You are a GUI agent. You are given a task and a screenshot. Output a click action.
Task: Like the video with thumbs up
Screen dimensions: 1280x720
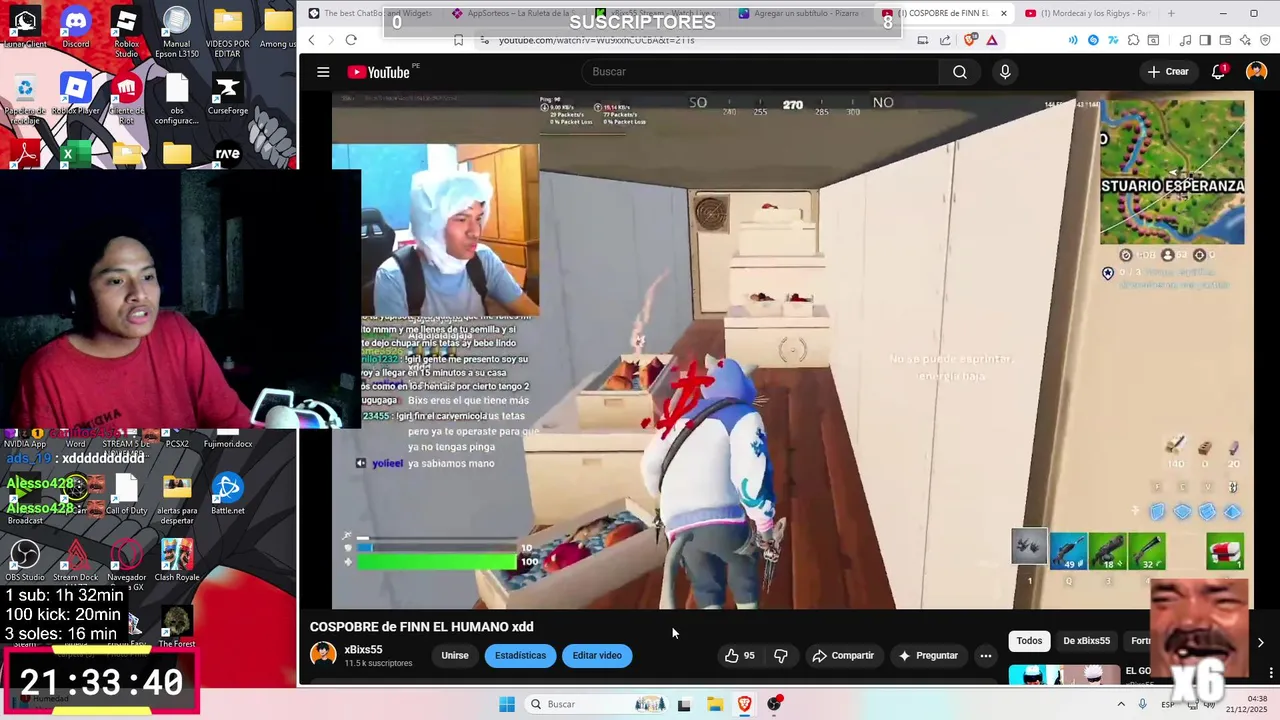740,656
